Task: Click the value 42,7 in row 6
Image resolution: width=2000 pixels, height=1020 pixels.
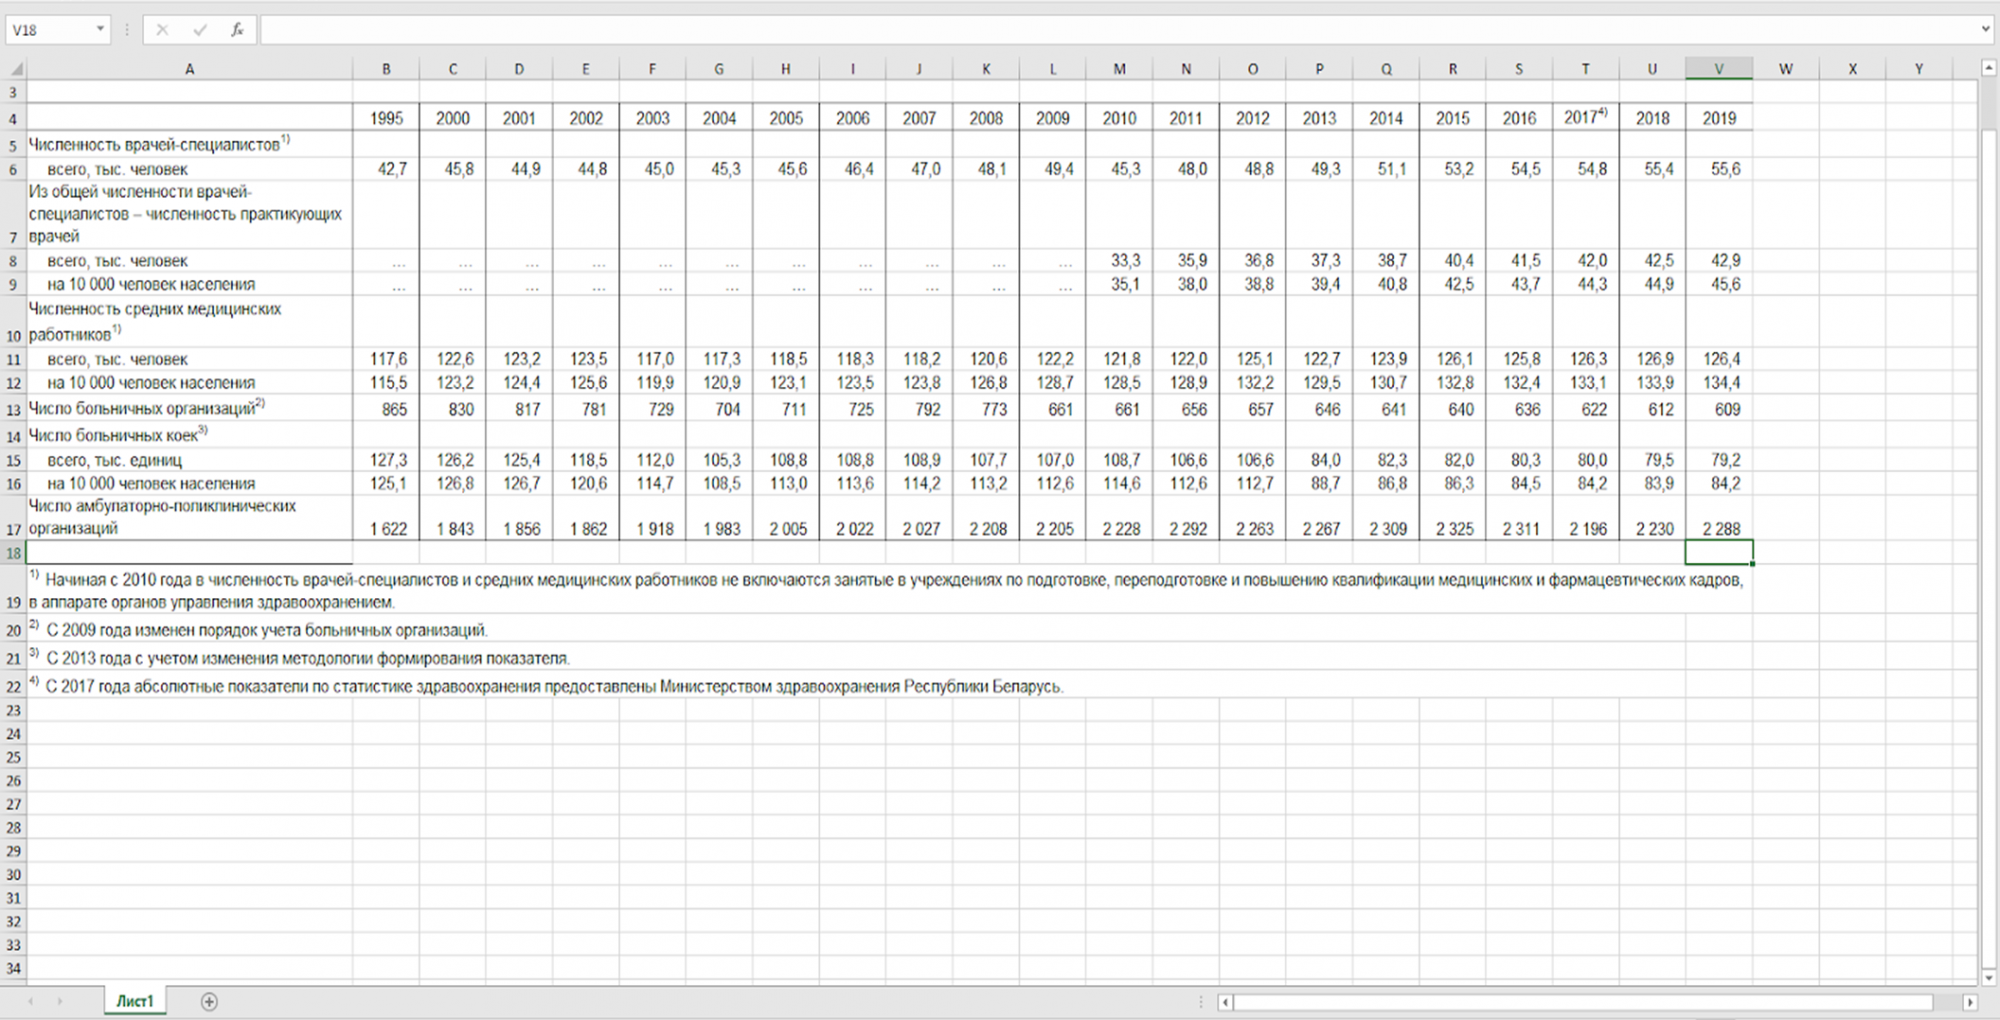Action: click(x=392, y=169)
